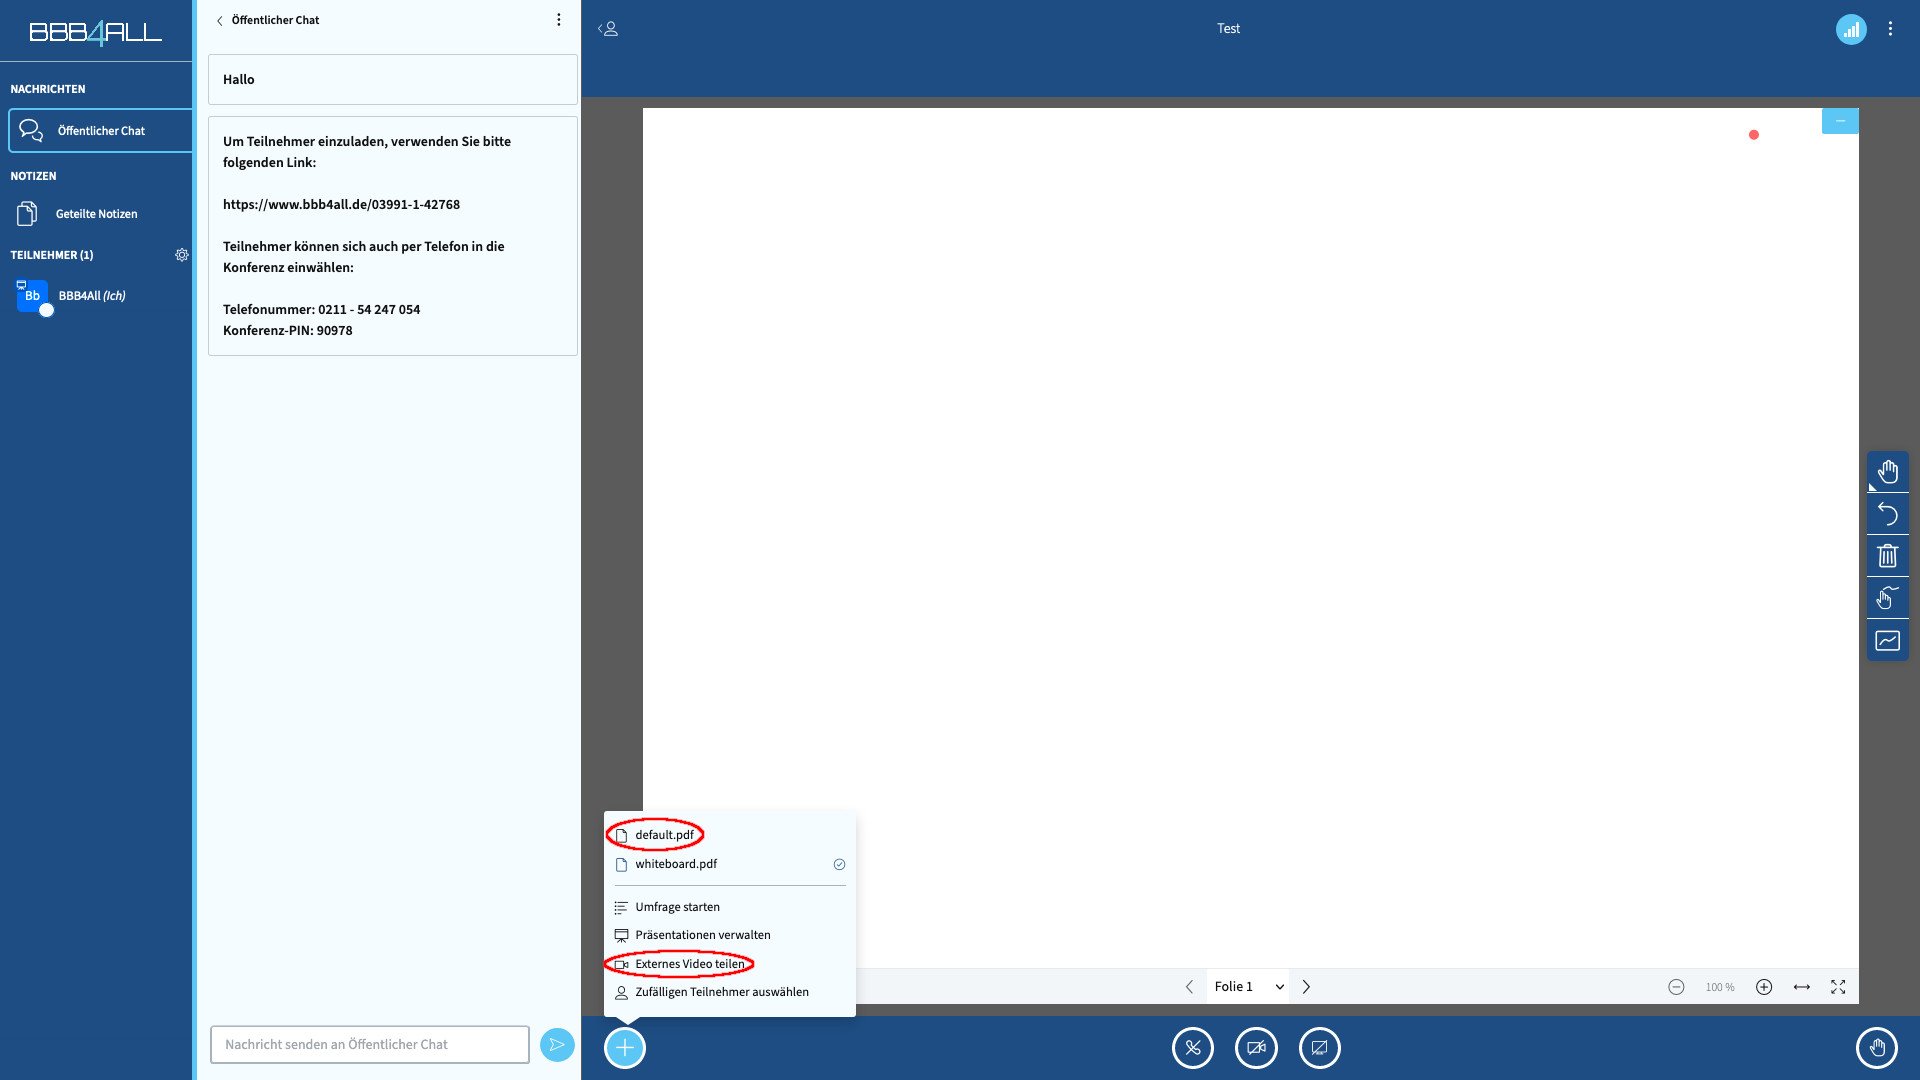
Task: Click BBB4All (Ich) participant name
Action: click(x=92, y=296)
